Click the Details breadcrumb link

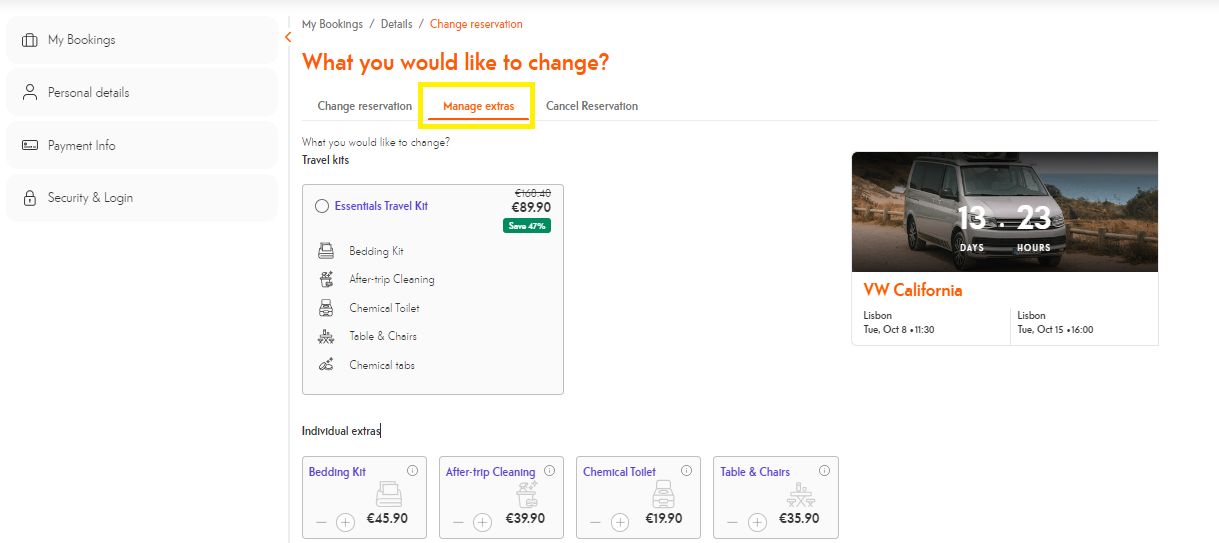(397, 24)
